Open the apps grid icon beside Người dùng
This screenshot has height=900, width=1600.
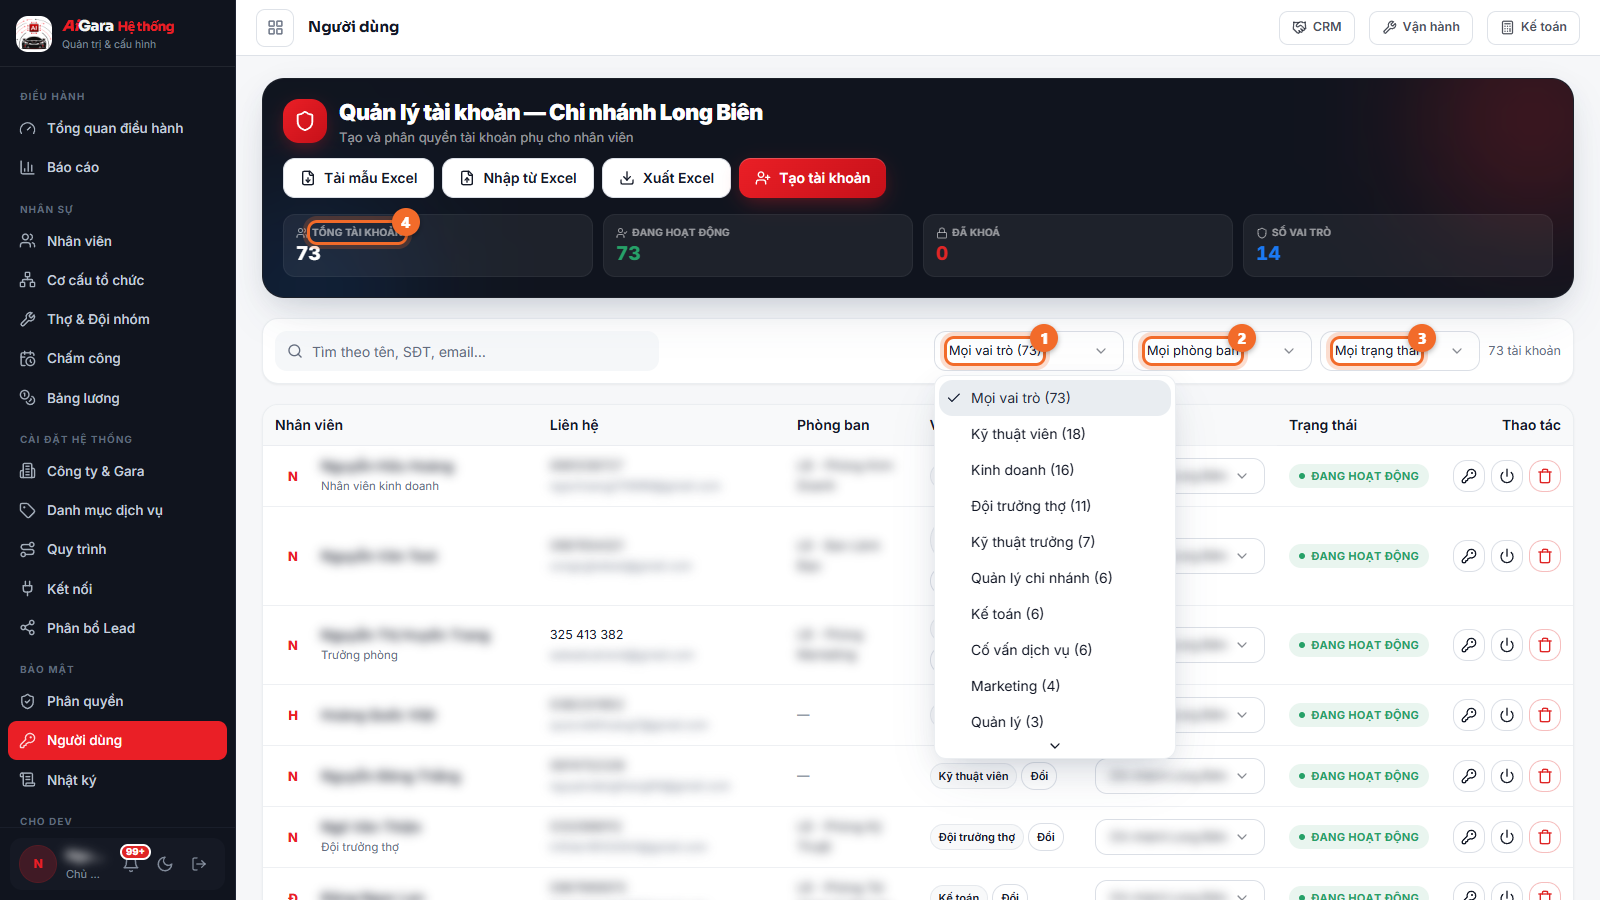pos(275,27)
